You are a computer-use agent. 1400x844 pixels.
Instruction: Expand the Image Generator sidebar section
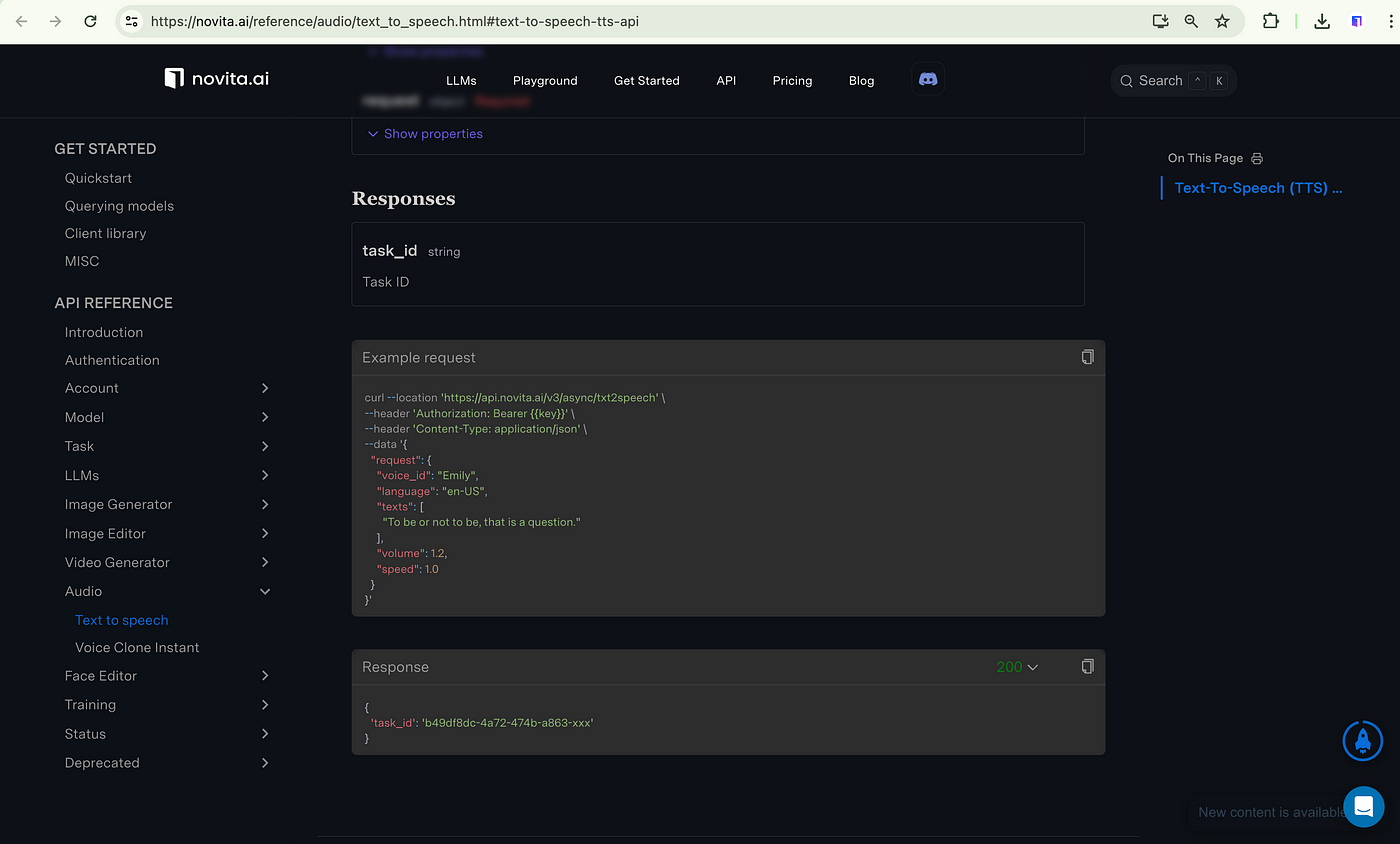264,504
